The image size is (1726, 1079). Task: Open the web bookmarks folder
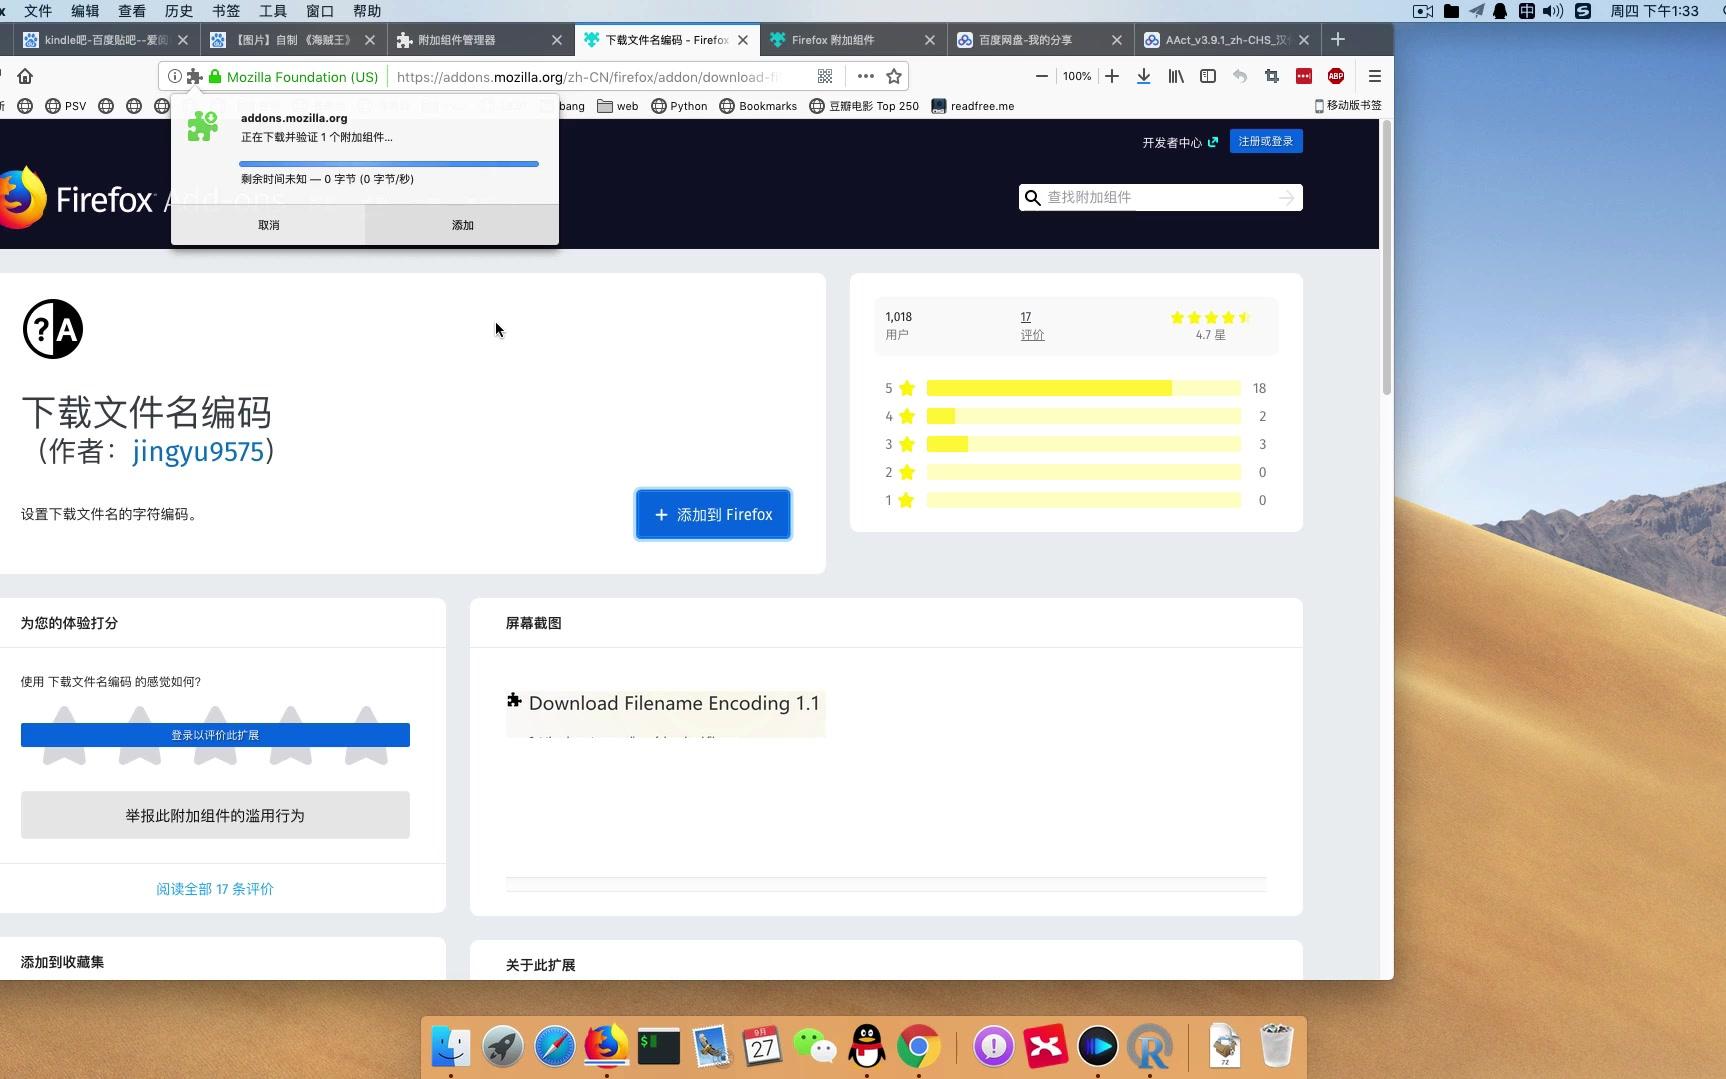(x=618, y=106)
